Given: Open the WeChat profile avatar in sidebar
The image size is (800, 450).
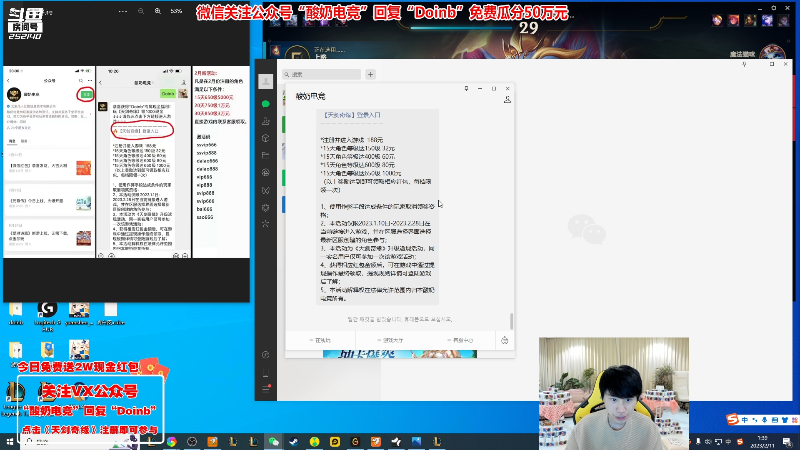Looking at the screenshot, I should coord(266,82).
